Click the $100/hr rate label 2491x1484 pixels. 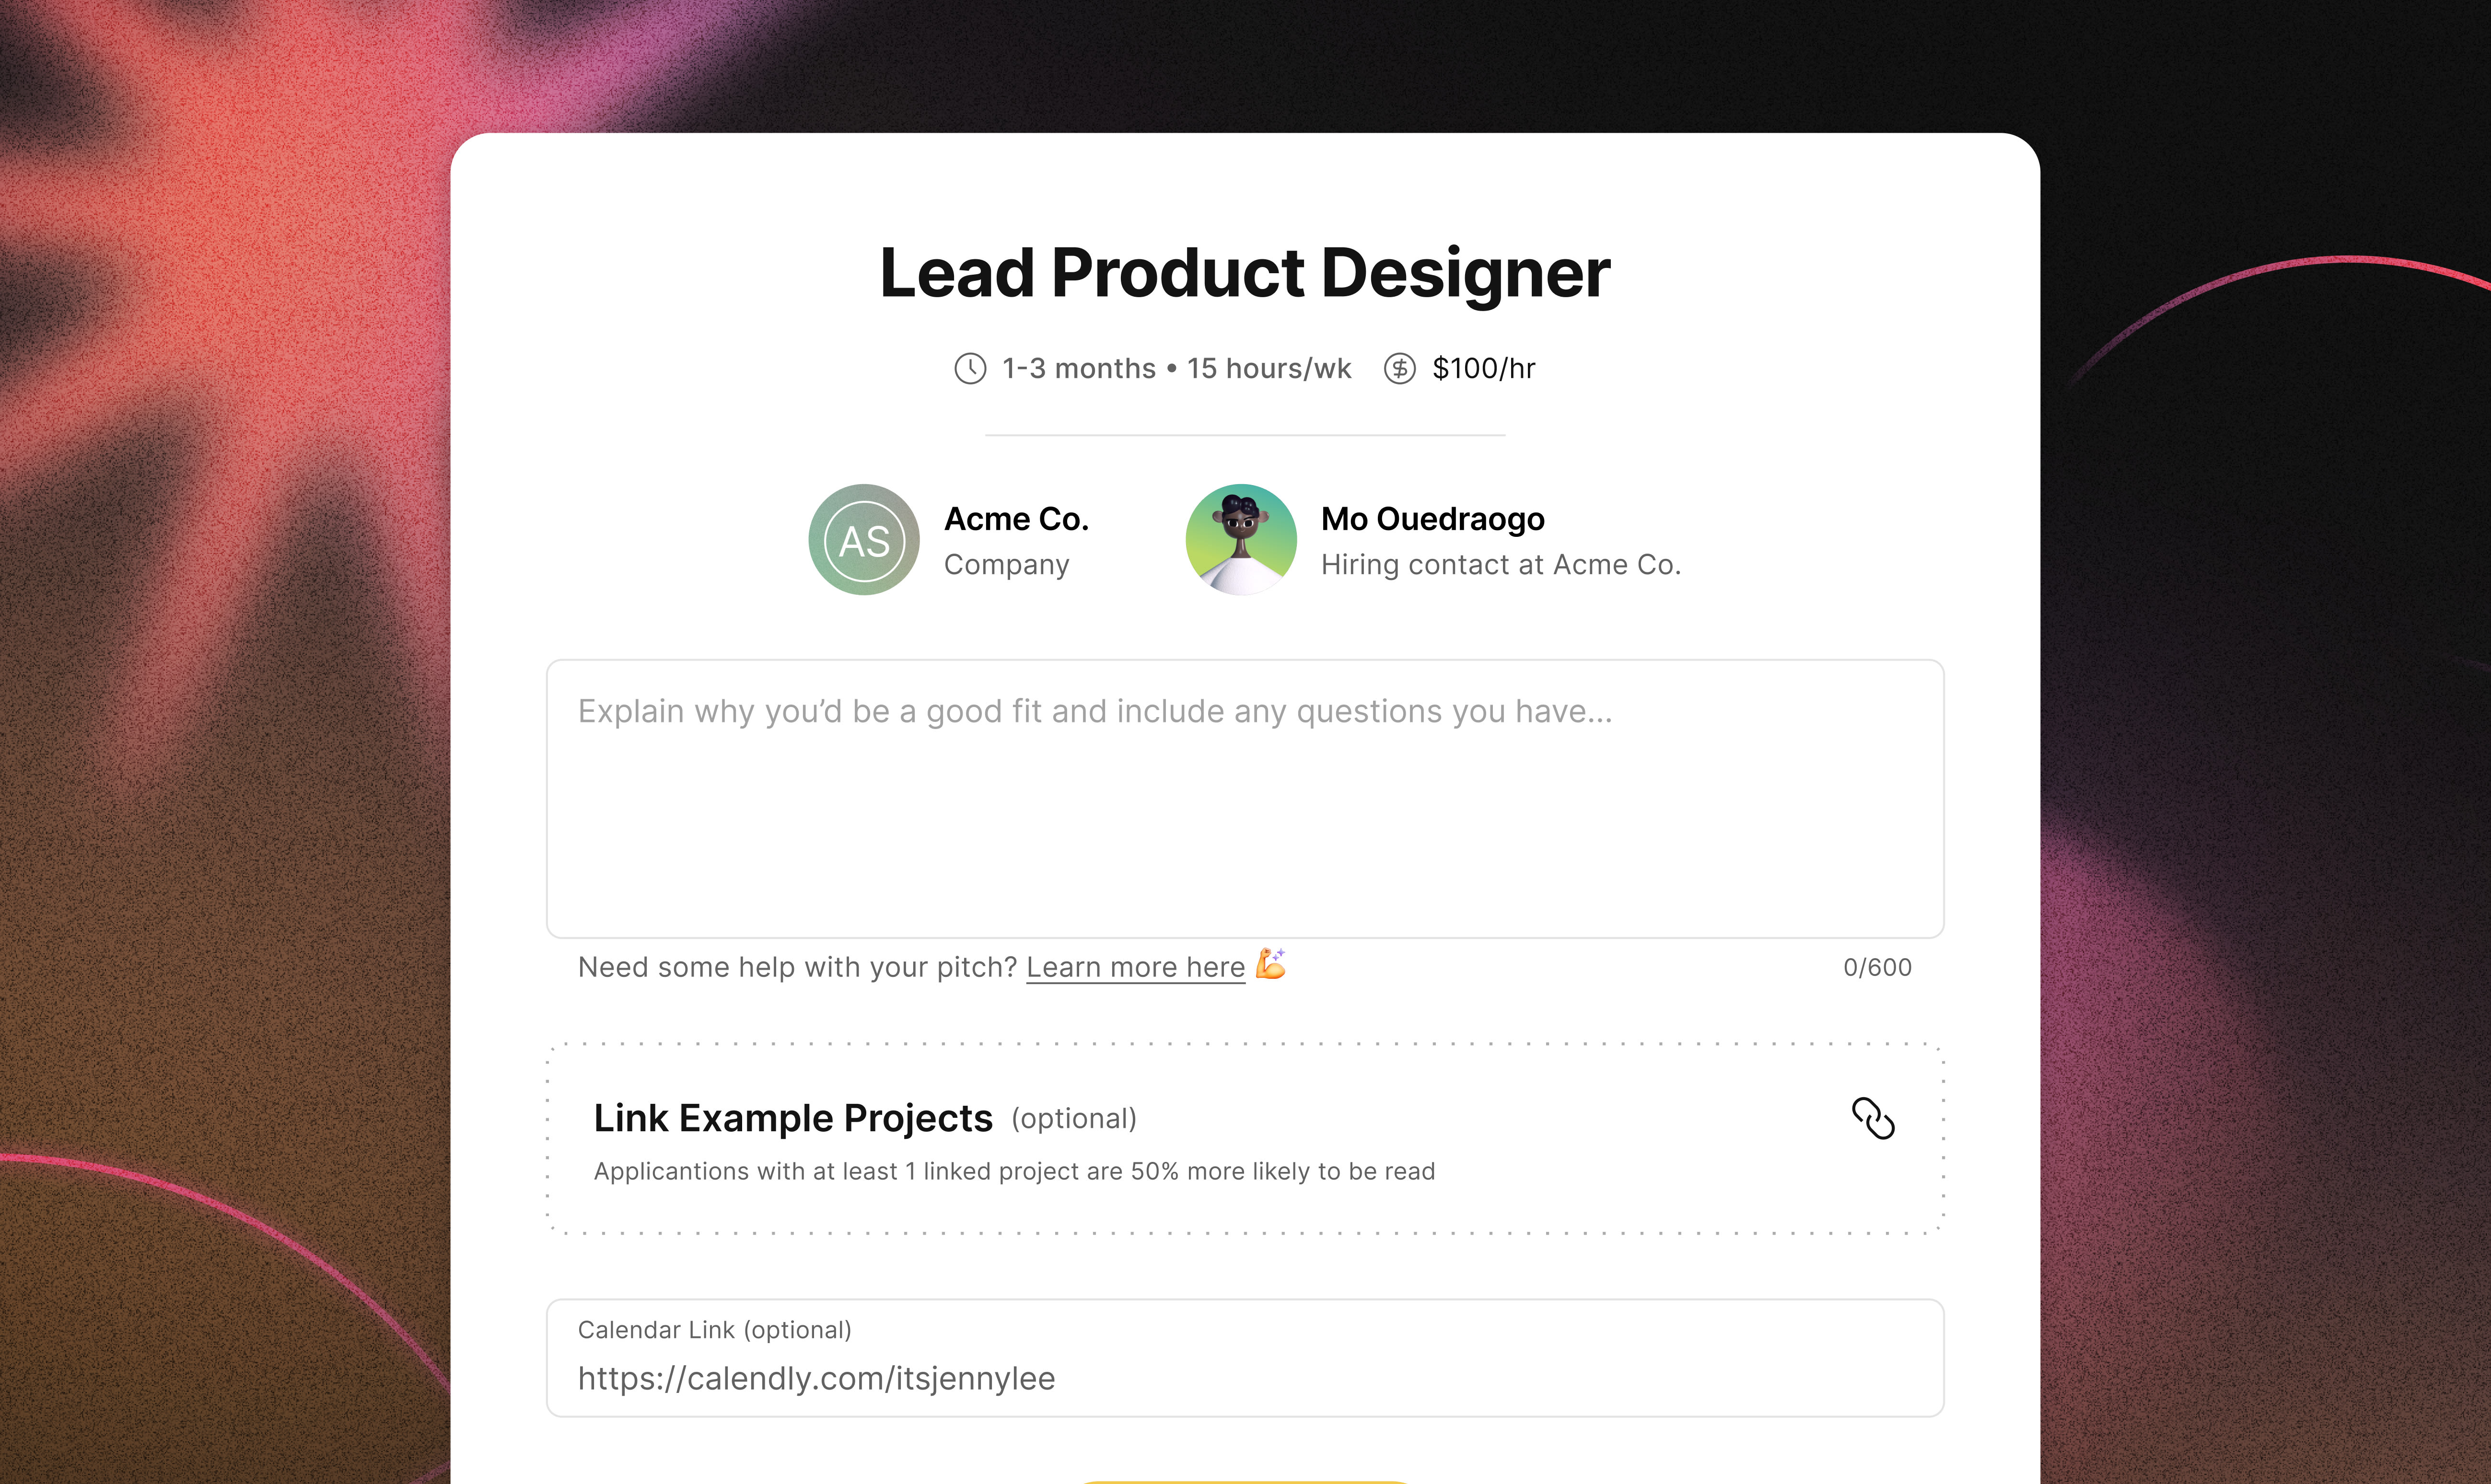coord(1484,368)
